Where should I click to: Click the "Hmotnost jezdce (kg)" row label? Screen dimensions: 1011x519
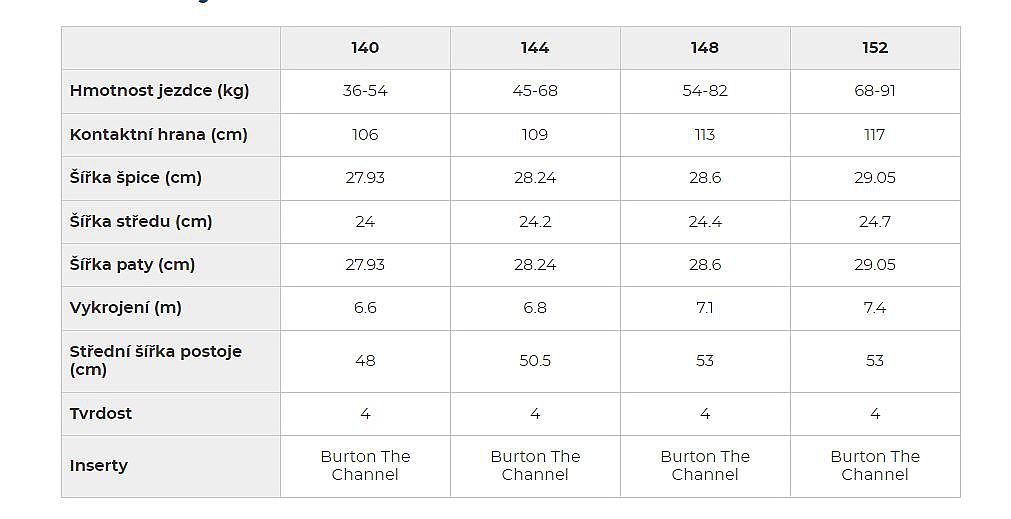(159, 91)
